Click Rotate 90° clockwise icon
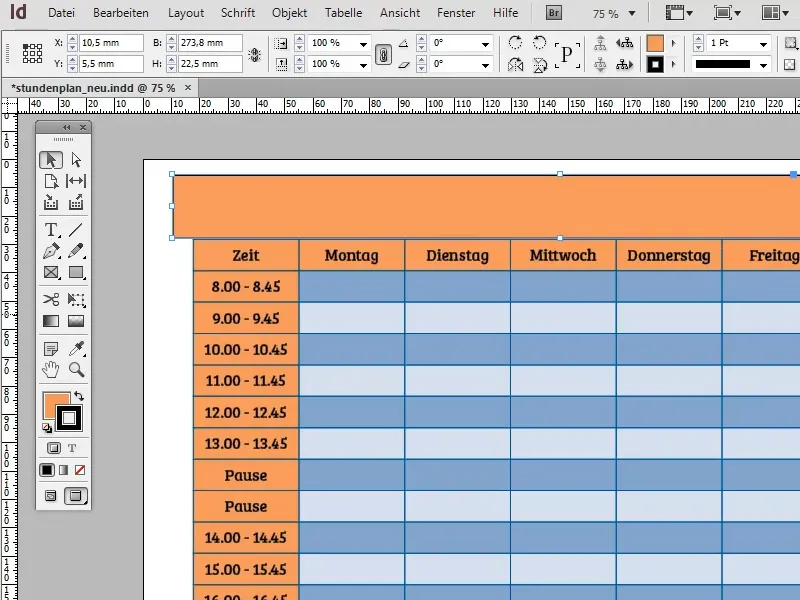The width and height of the screenshot is (800, 600). point(515,42)
